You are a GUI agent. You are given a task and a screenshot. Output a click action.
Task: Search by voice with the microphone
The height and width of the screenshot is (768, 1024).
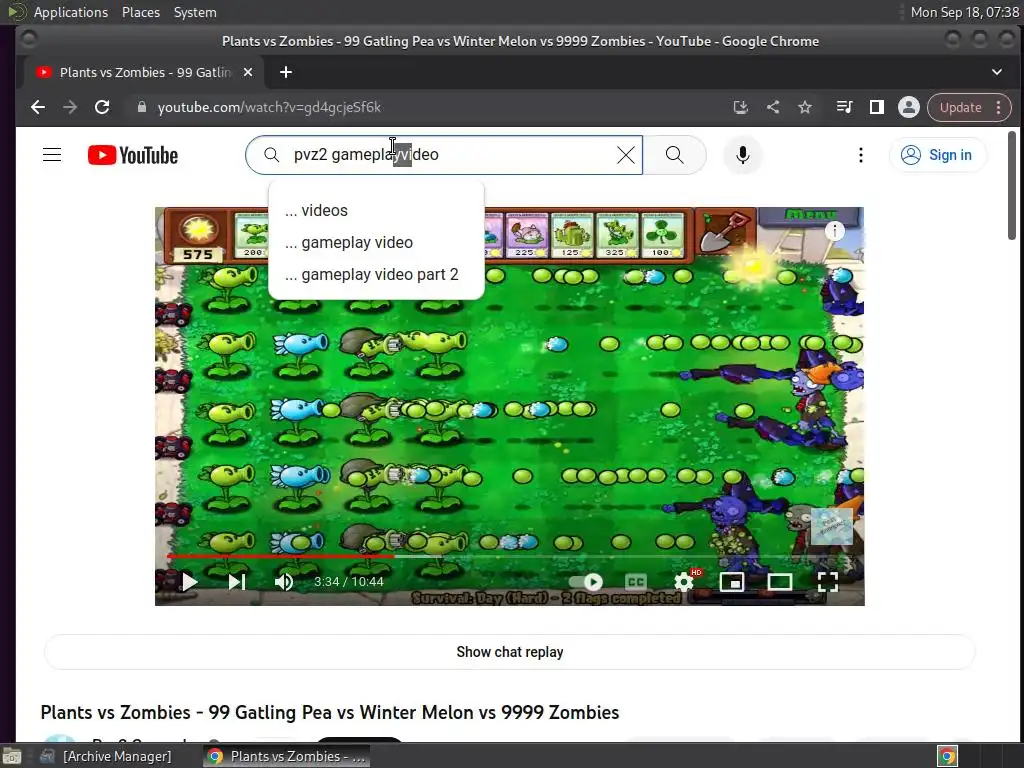(x=743, y=155)
